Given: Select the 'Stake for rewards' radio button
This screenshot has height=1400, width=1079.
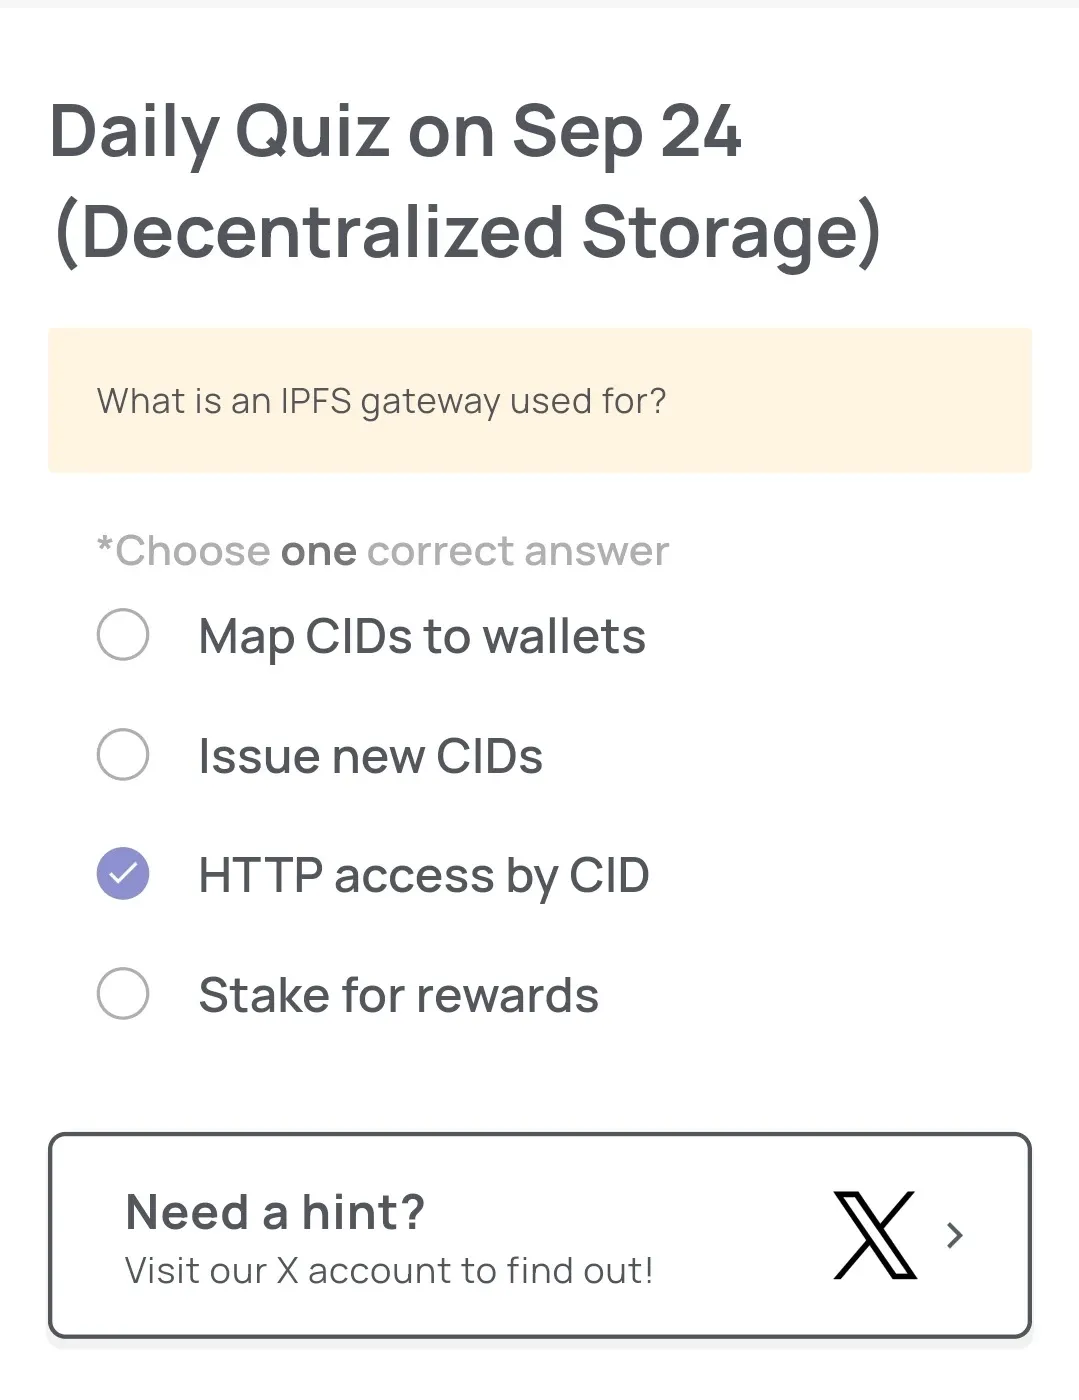Looking at the screenshot, I should coord(122,994).
